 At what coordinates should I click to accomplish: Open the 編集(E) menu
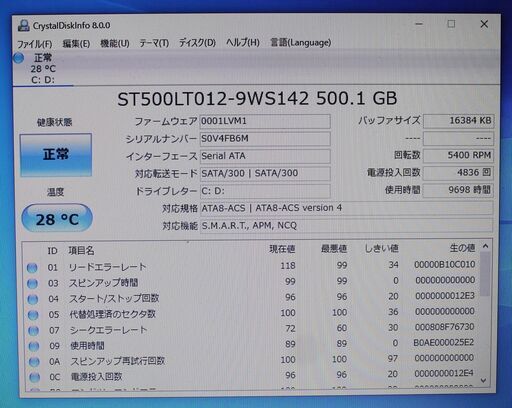point(76,44)
